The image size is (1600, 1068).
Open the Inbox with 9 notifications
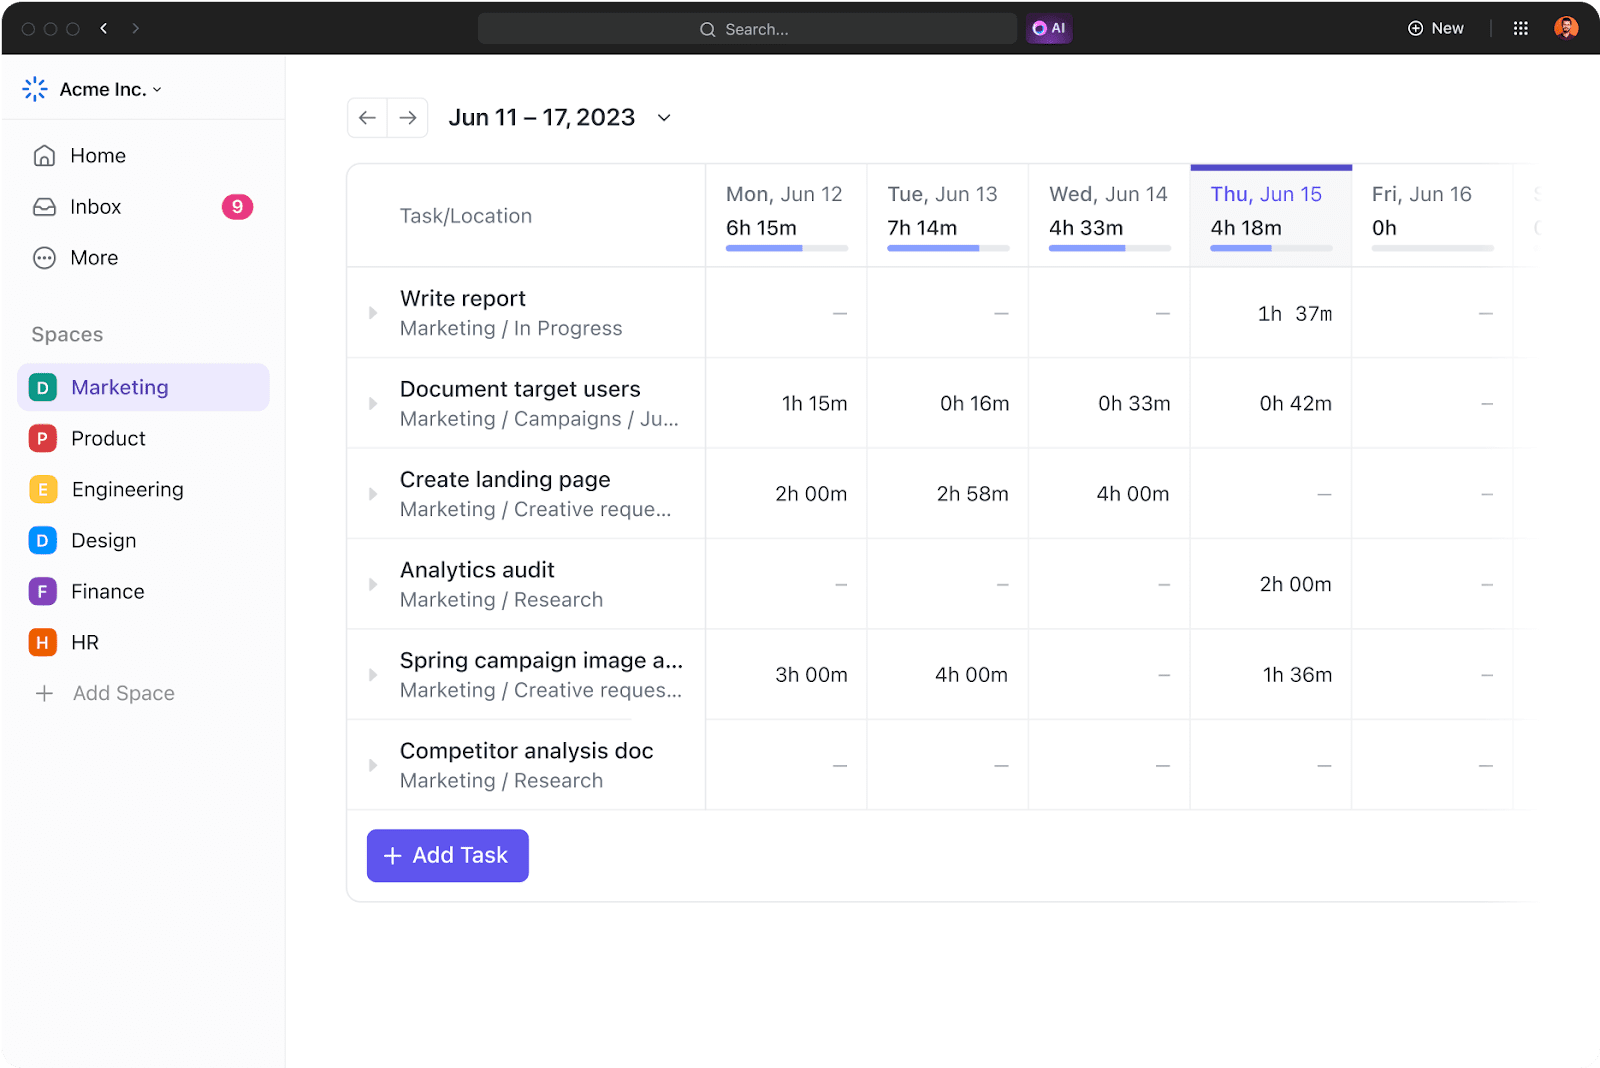[x=95, y=207]
